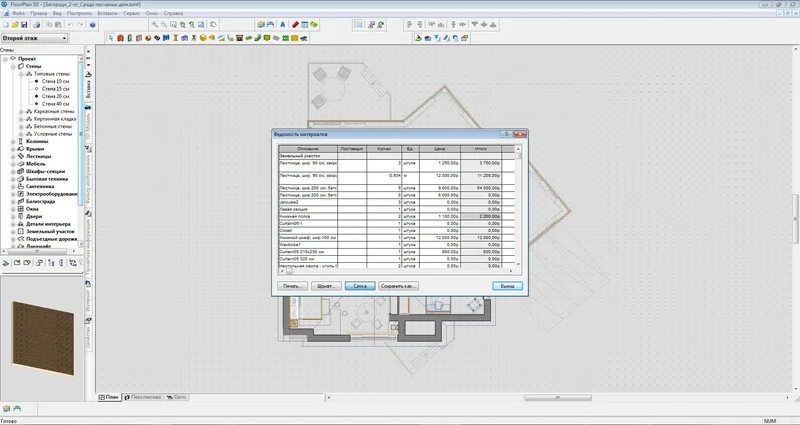Screen dimensions: 800x425
Task: Switch to the План view tab
Action: tap(109, 397)
